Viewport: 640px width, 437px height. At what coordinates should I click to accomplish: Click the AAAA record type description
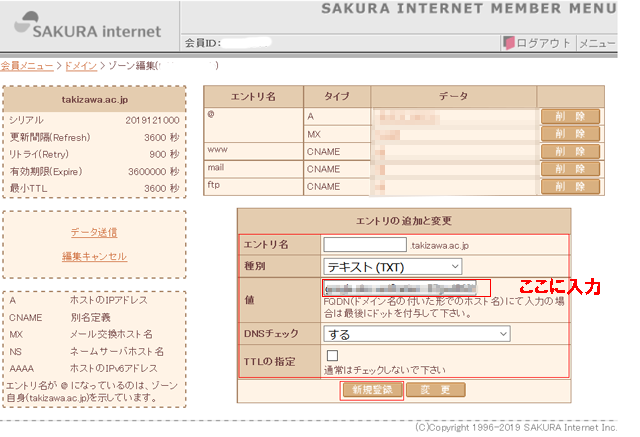(x=113, y=368)
